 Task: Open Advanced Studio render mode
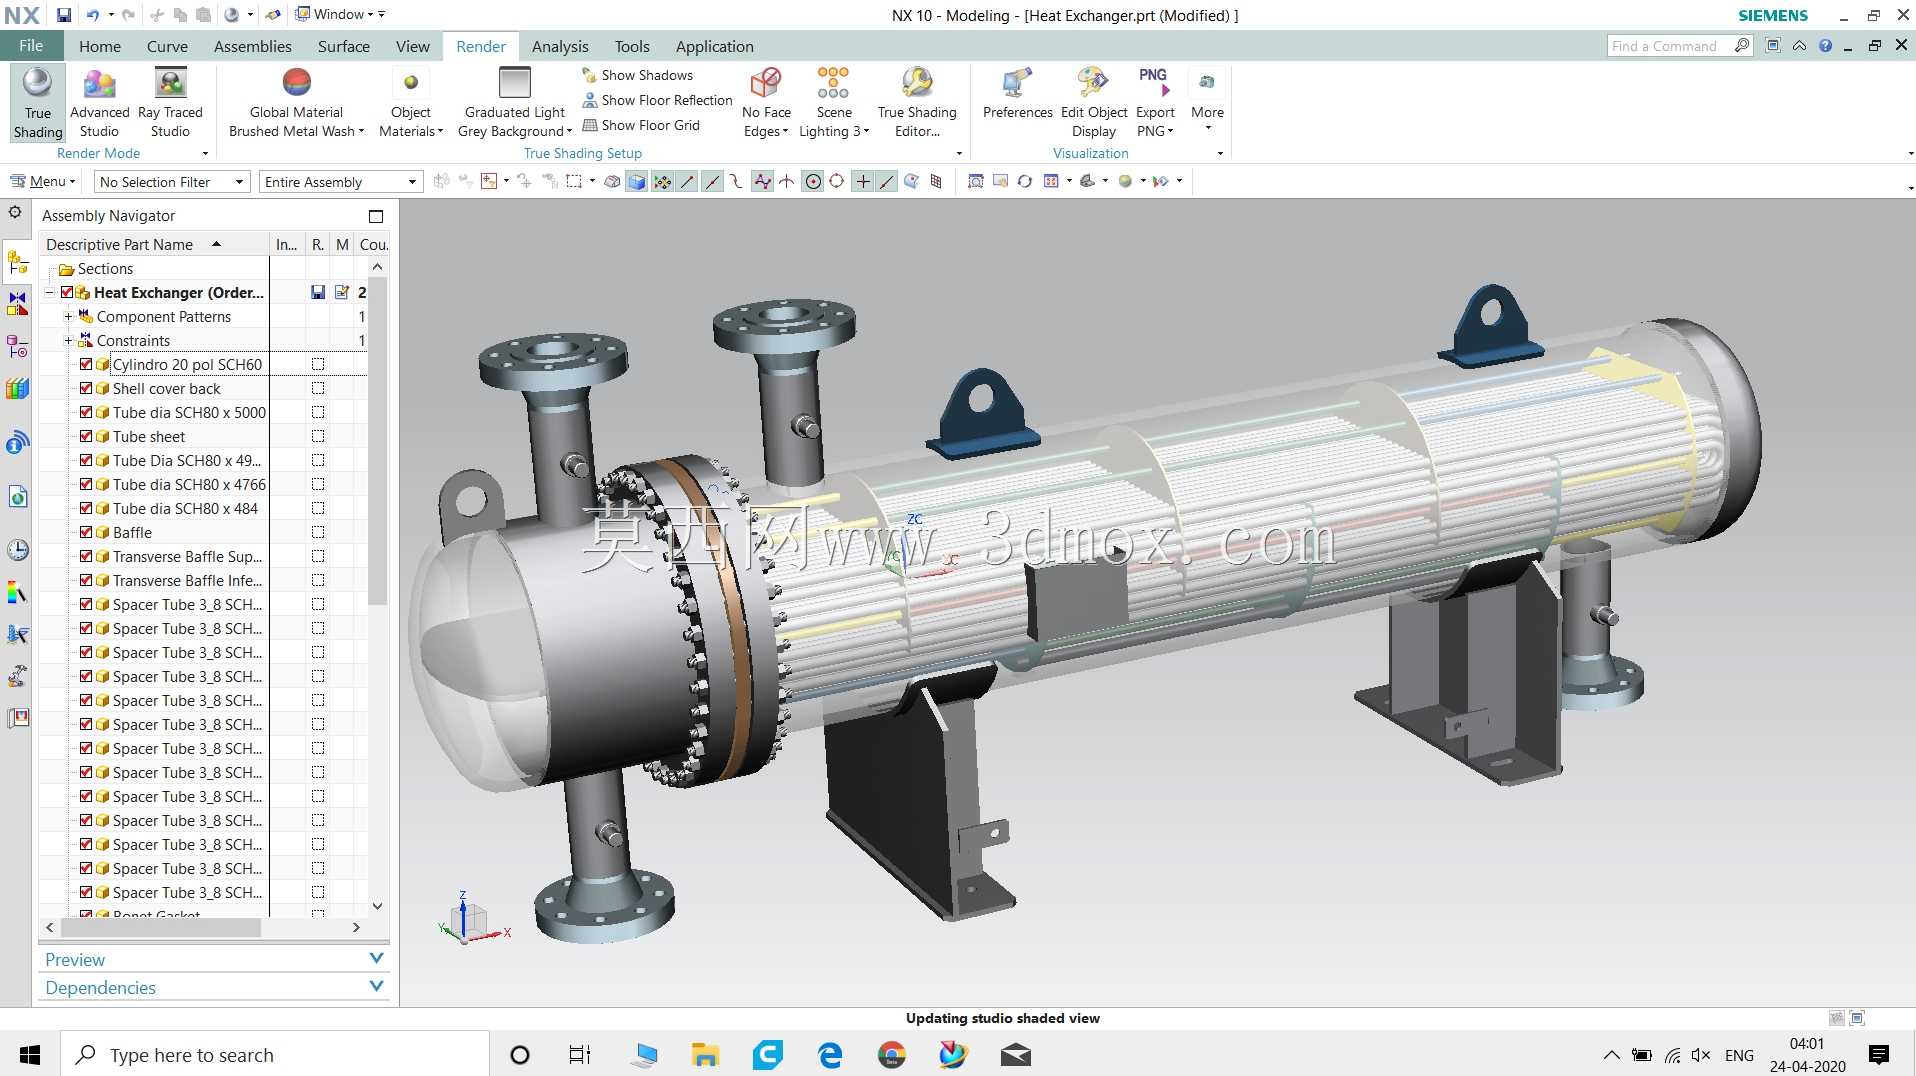(99, 103)
